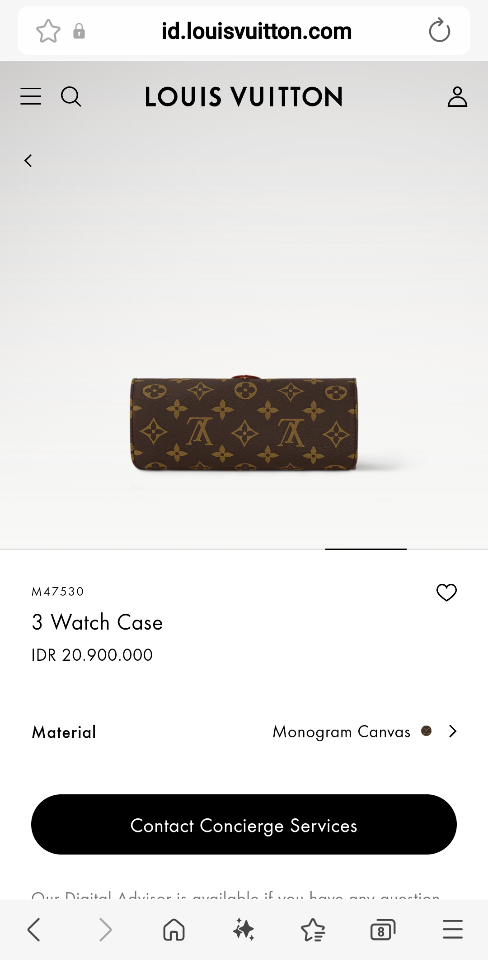Click the Contact Concierge Services button
488x960 pixels.
point(244,824)
